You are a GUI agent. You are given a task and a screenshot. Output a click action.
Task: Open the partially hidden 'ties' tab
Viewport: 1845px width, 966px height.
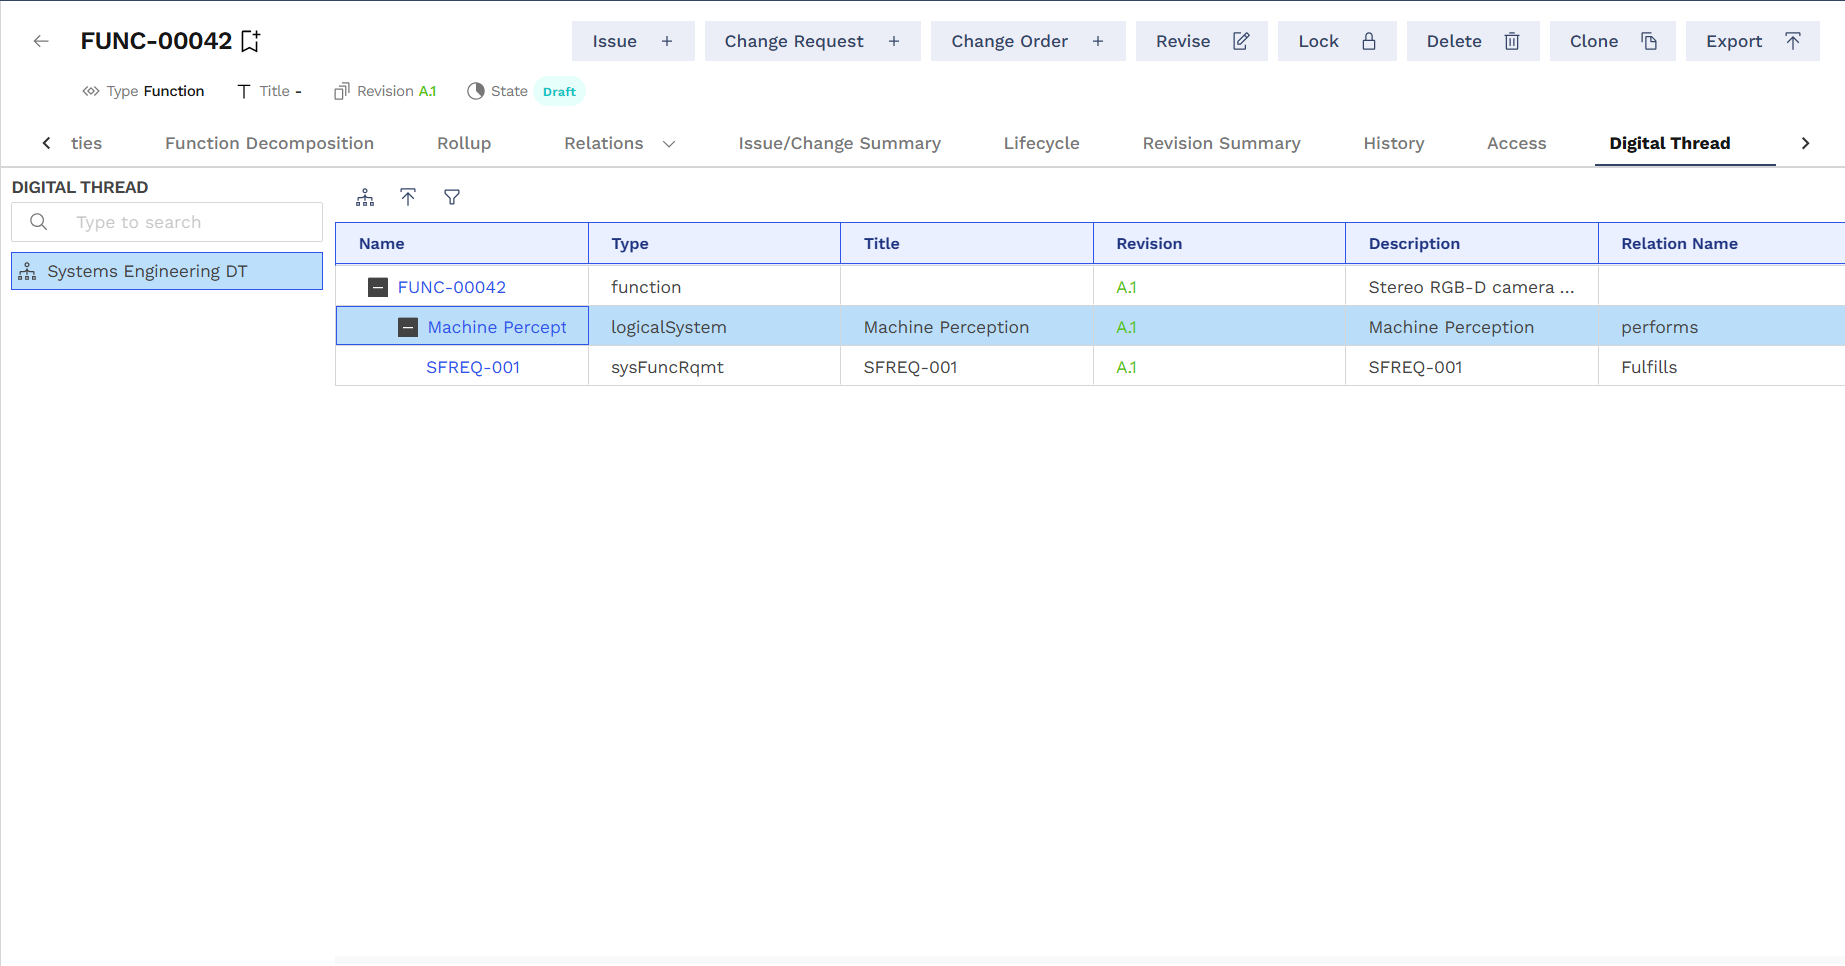pos(86,143)
